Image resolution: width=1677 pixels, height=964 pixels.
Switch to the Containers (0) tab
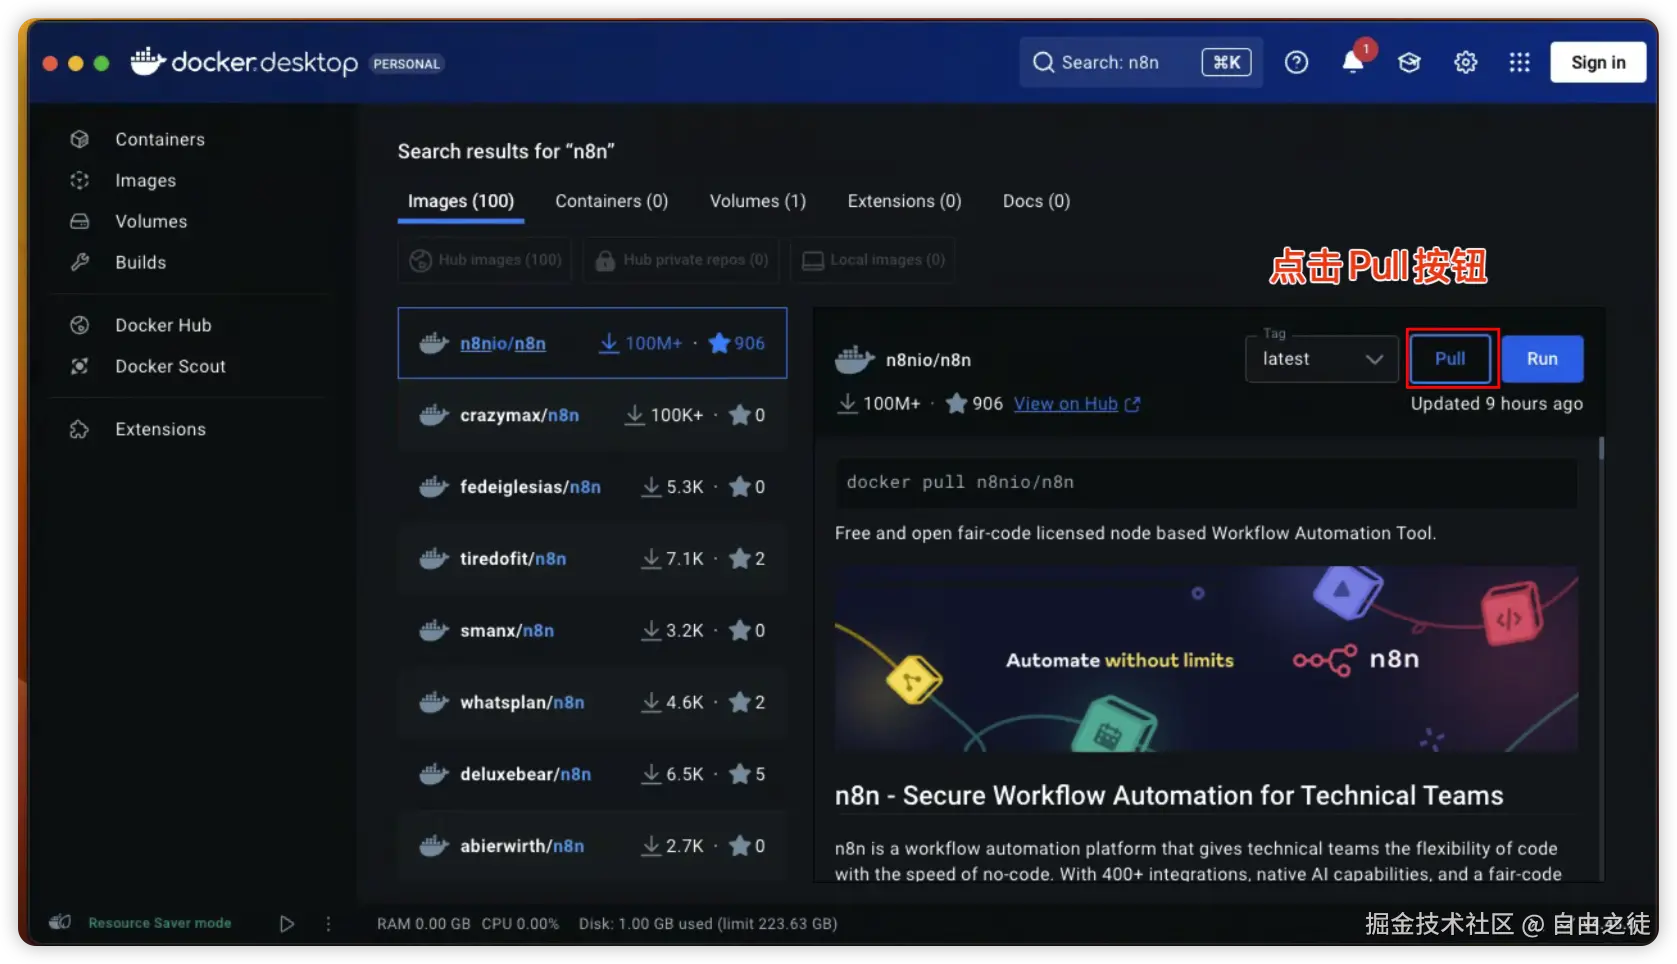(612, 201)
